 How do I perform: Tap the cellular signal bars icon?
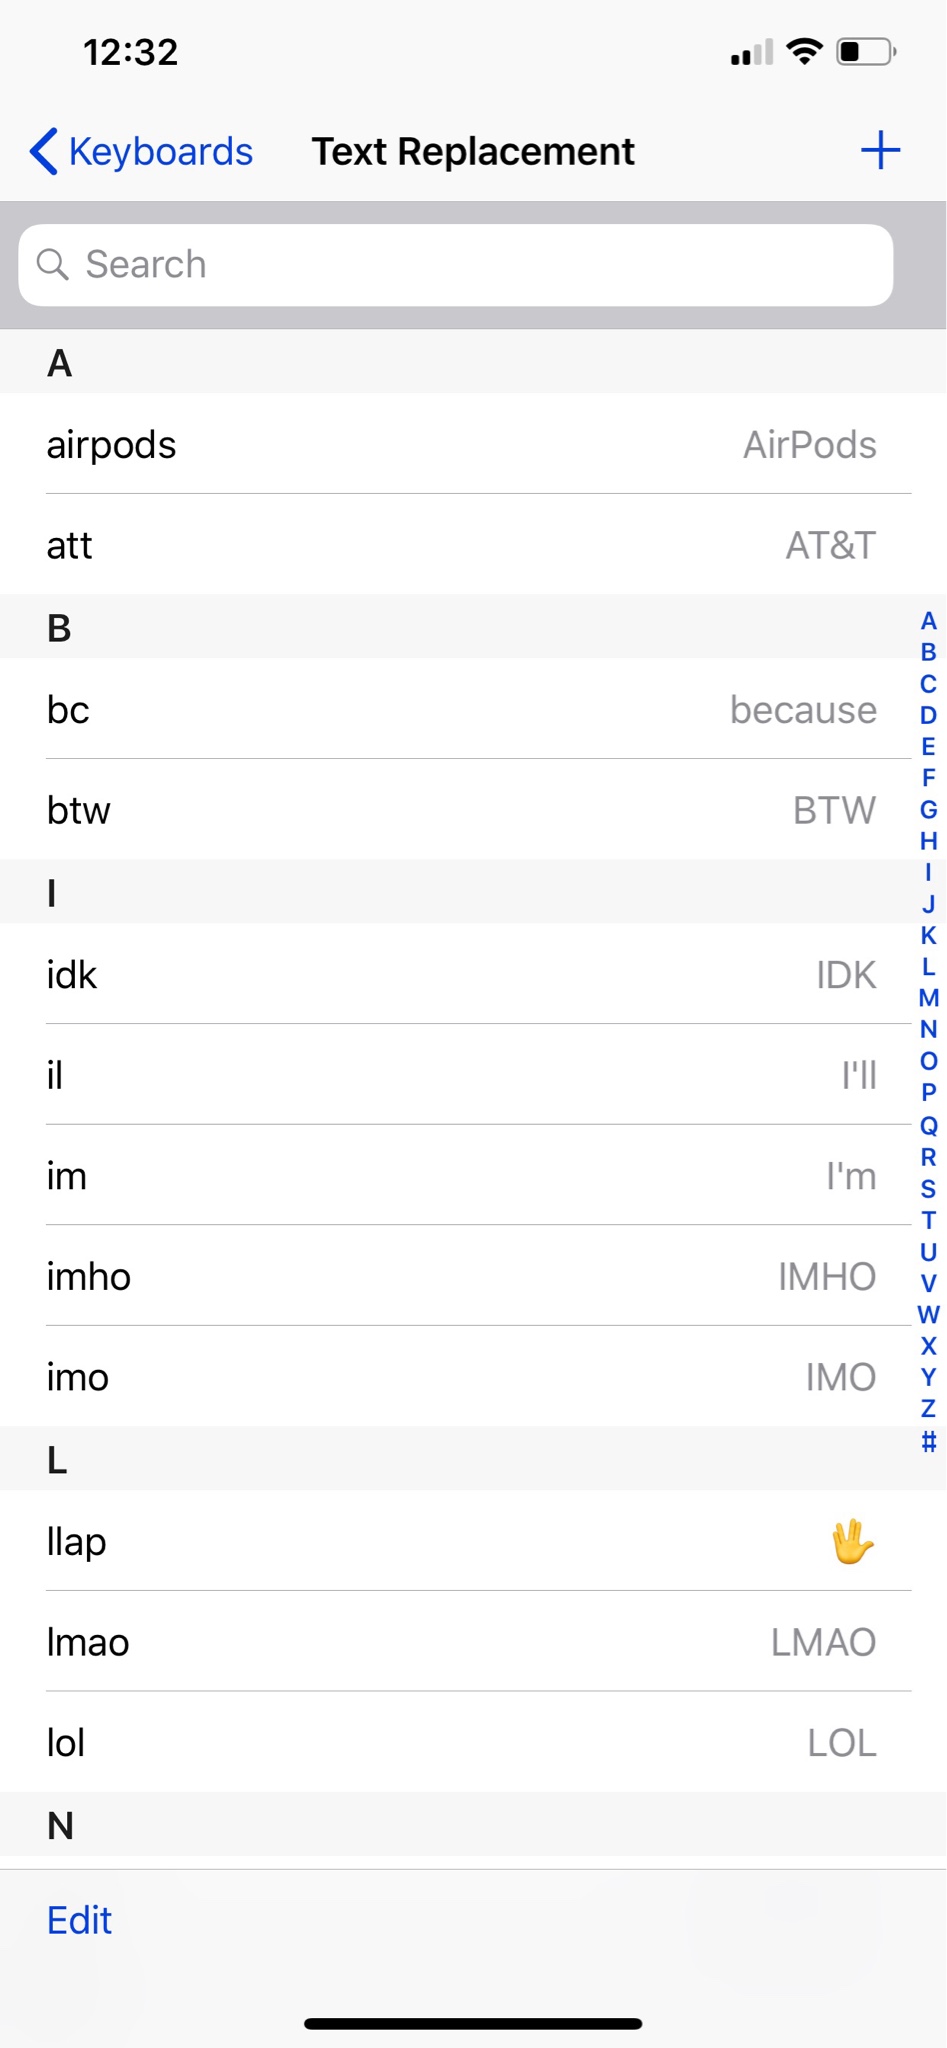[752, 52]
